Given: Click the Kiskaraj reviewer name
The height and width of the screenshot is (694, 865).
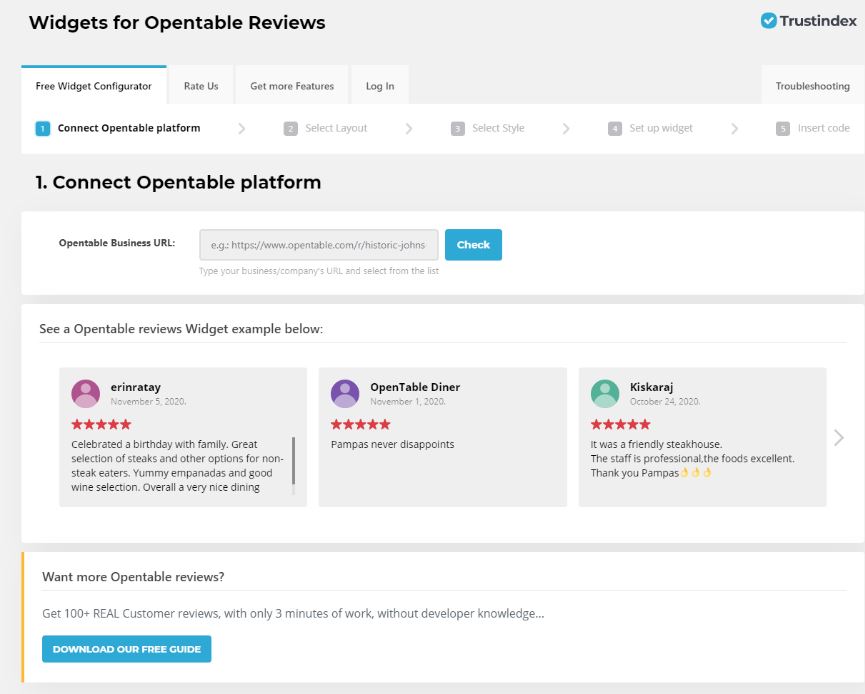Looking at the screenshot, I should click(x=652, y=387).
